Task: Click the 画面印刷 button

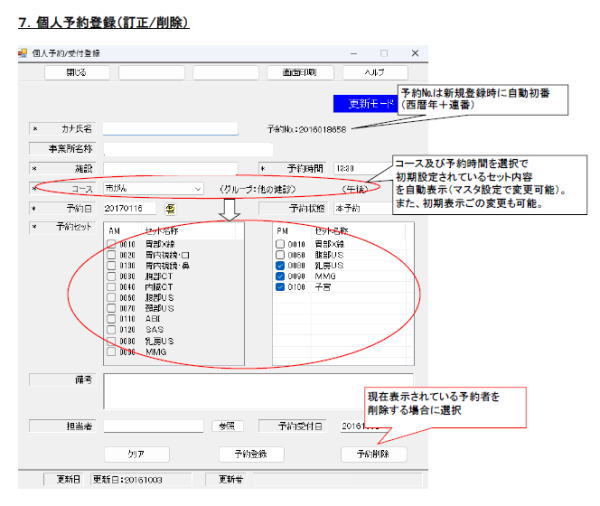Action: [x=300, y=72]
